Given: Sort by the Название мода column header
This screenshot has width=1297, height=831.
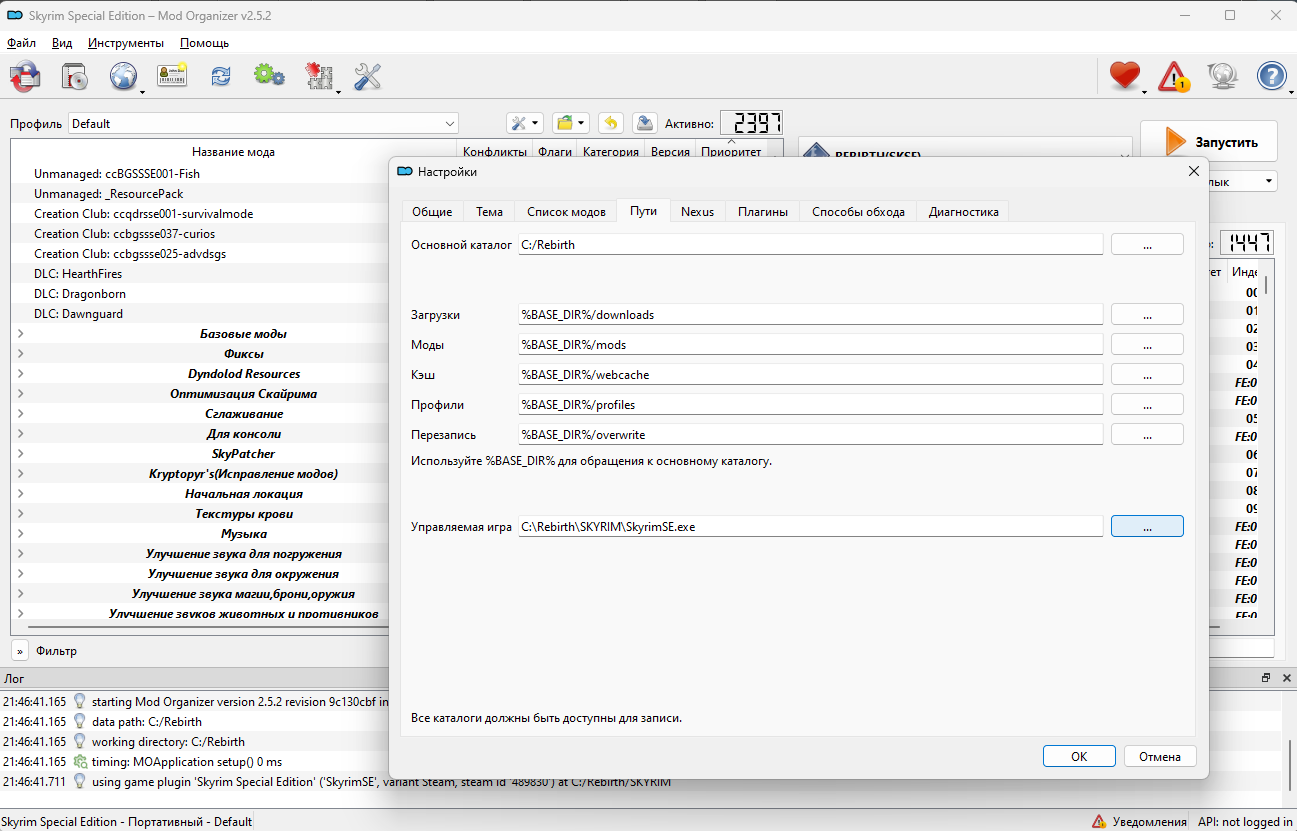Looking at the screenshot, I should click(233, 152).
